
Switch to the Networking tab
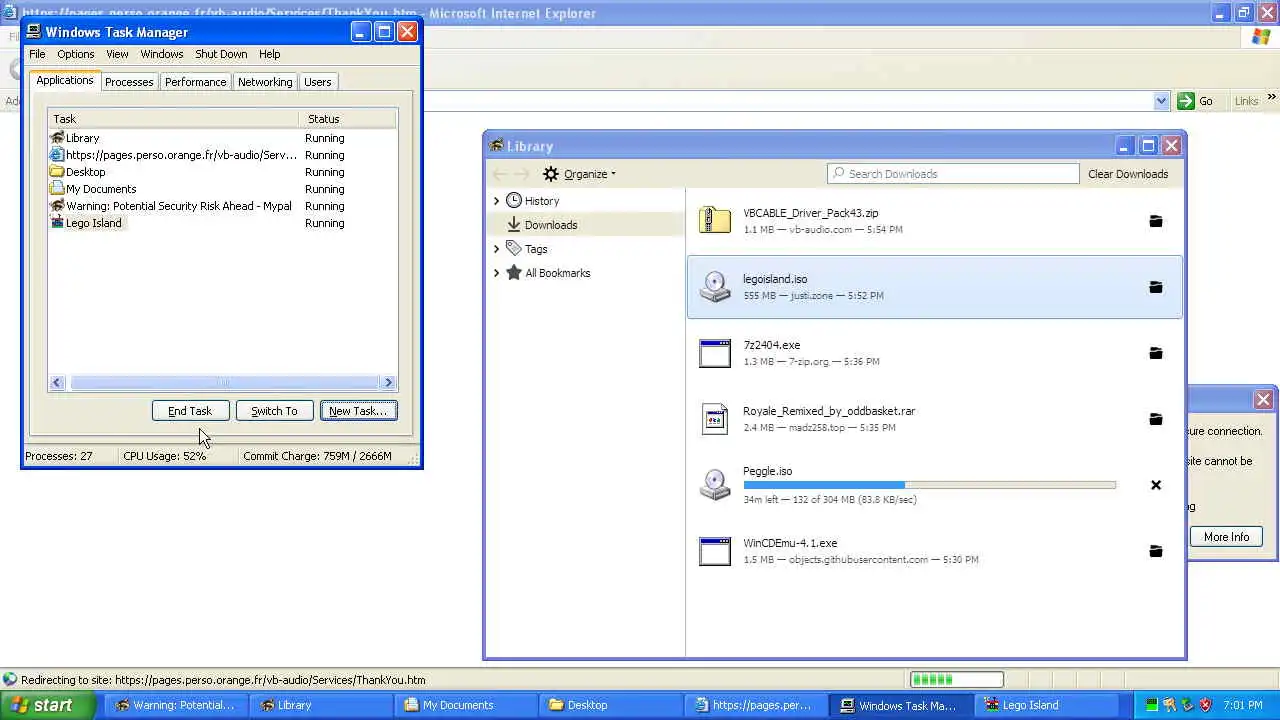tap(265, 82)
